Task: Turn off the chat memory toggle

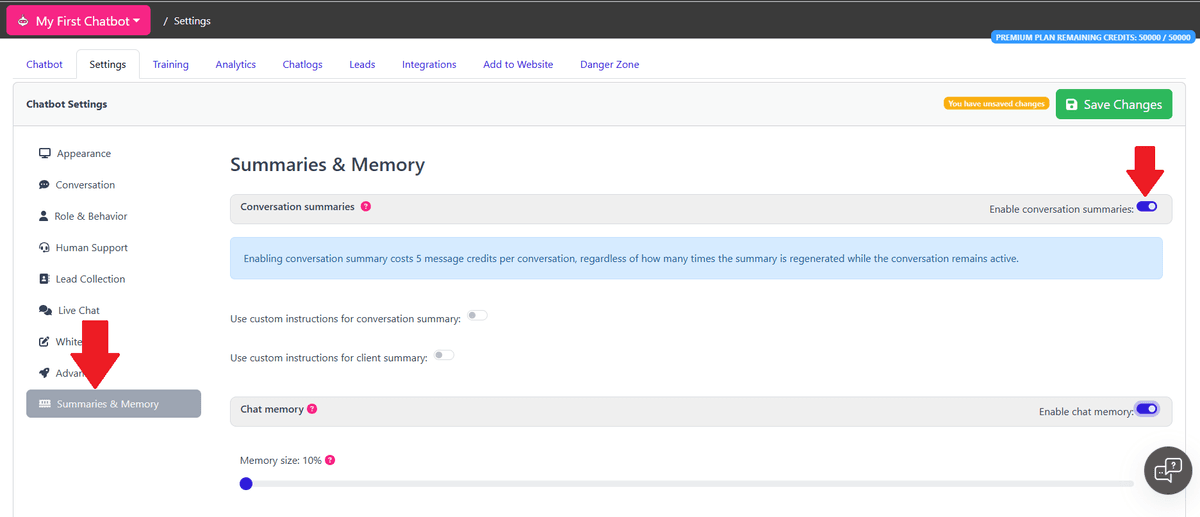Action: 1146,409
